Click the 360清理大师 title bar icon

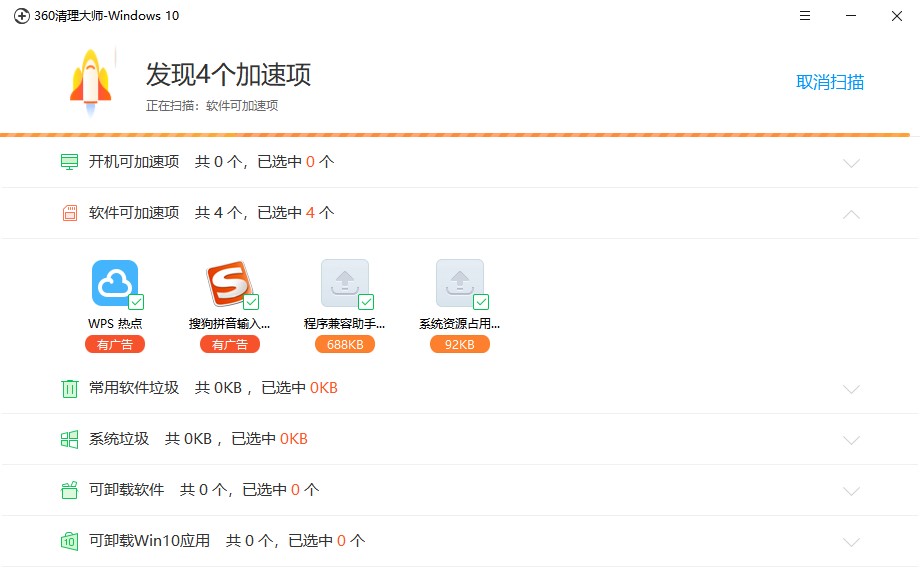coord(22,15)
